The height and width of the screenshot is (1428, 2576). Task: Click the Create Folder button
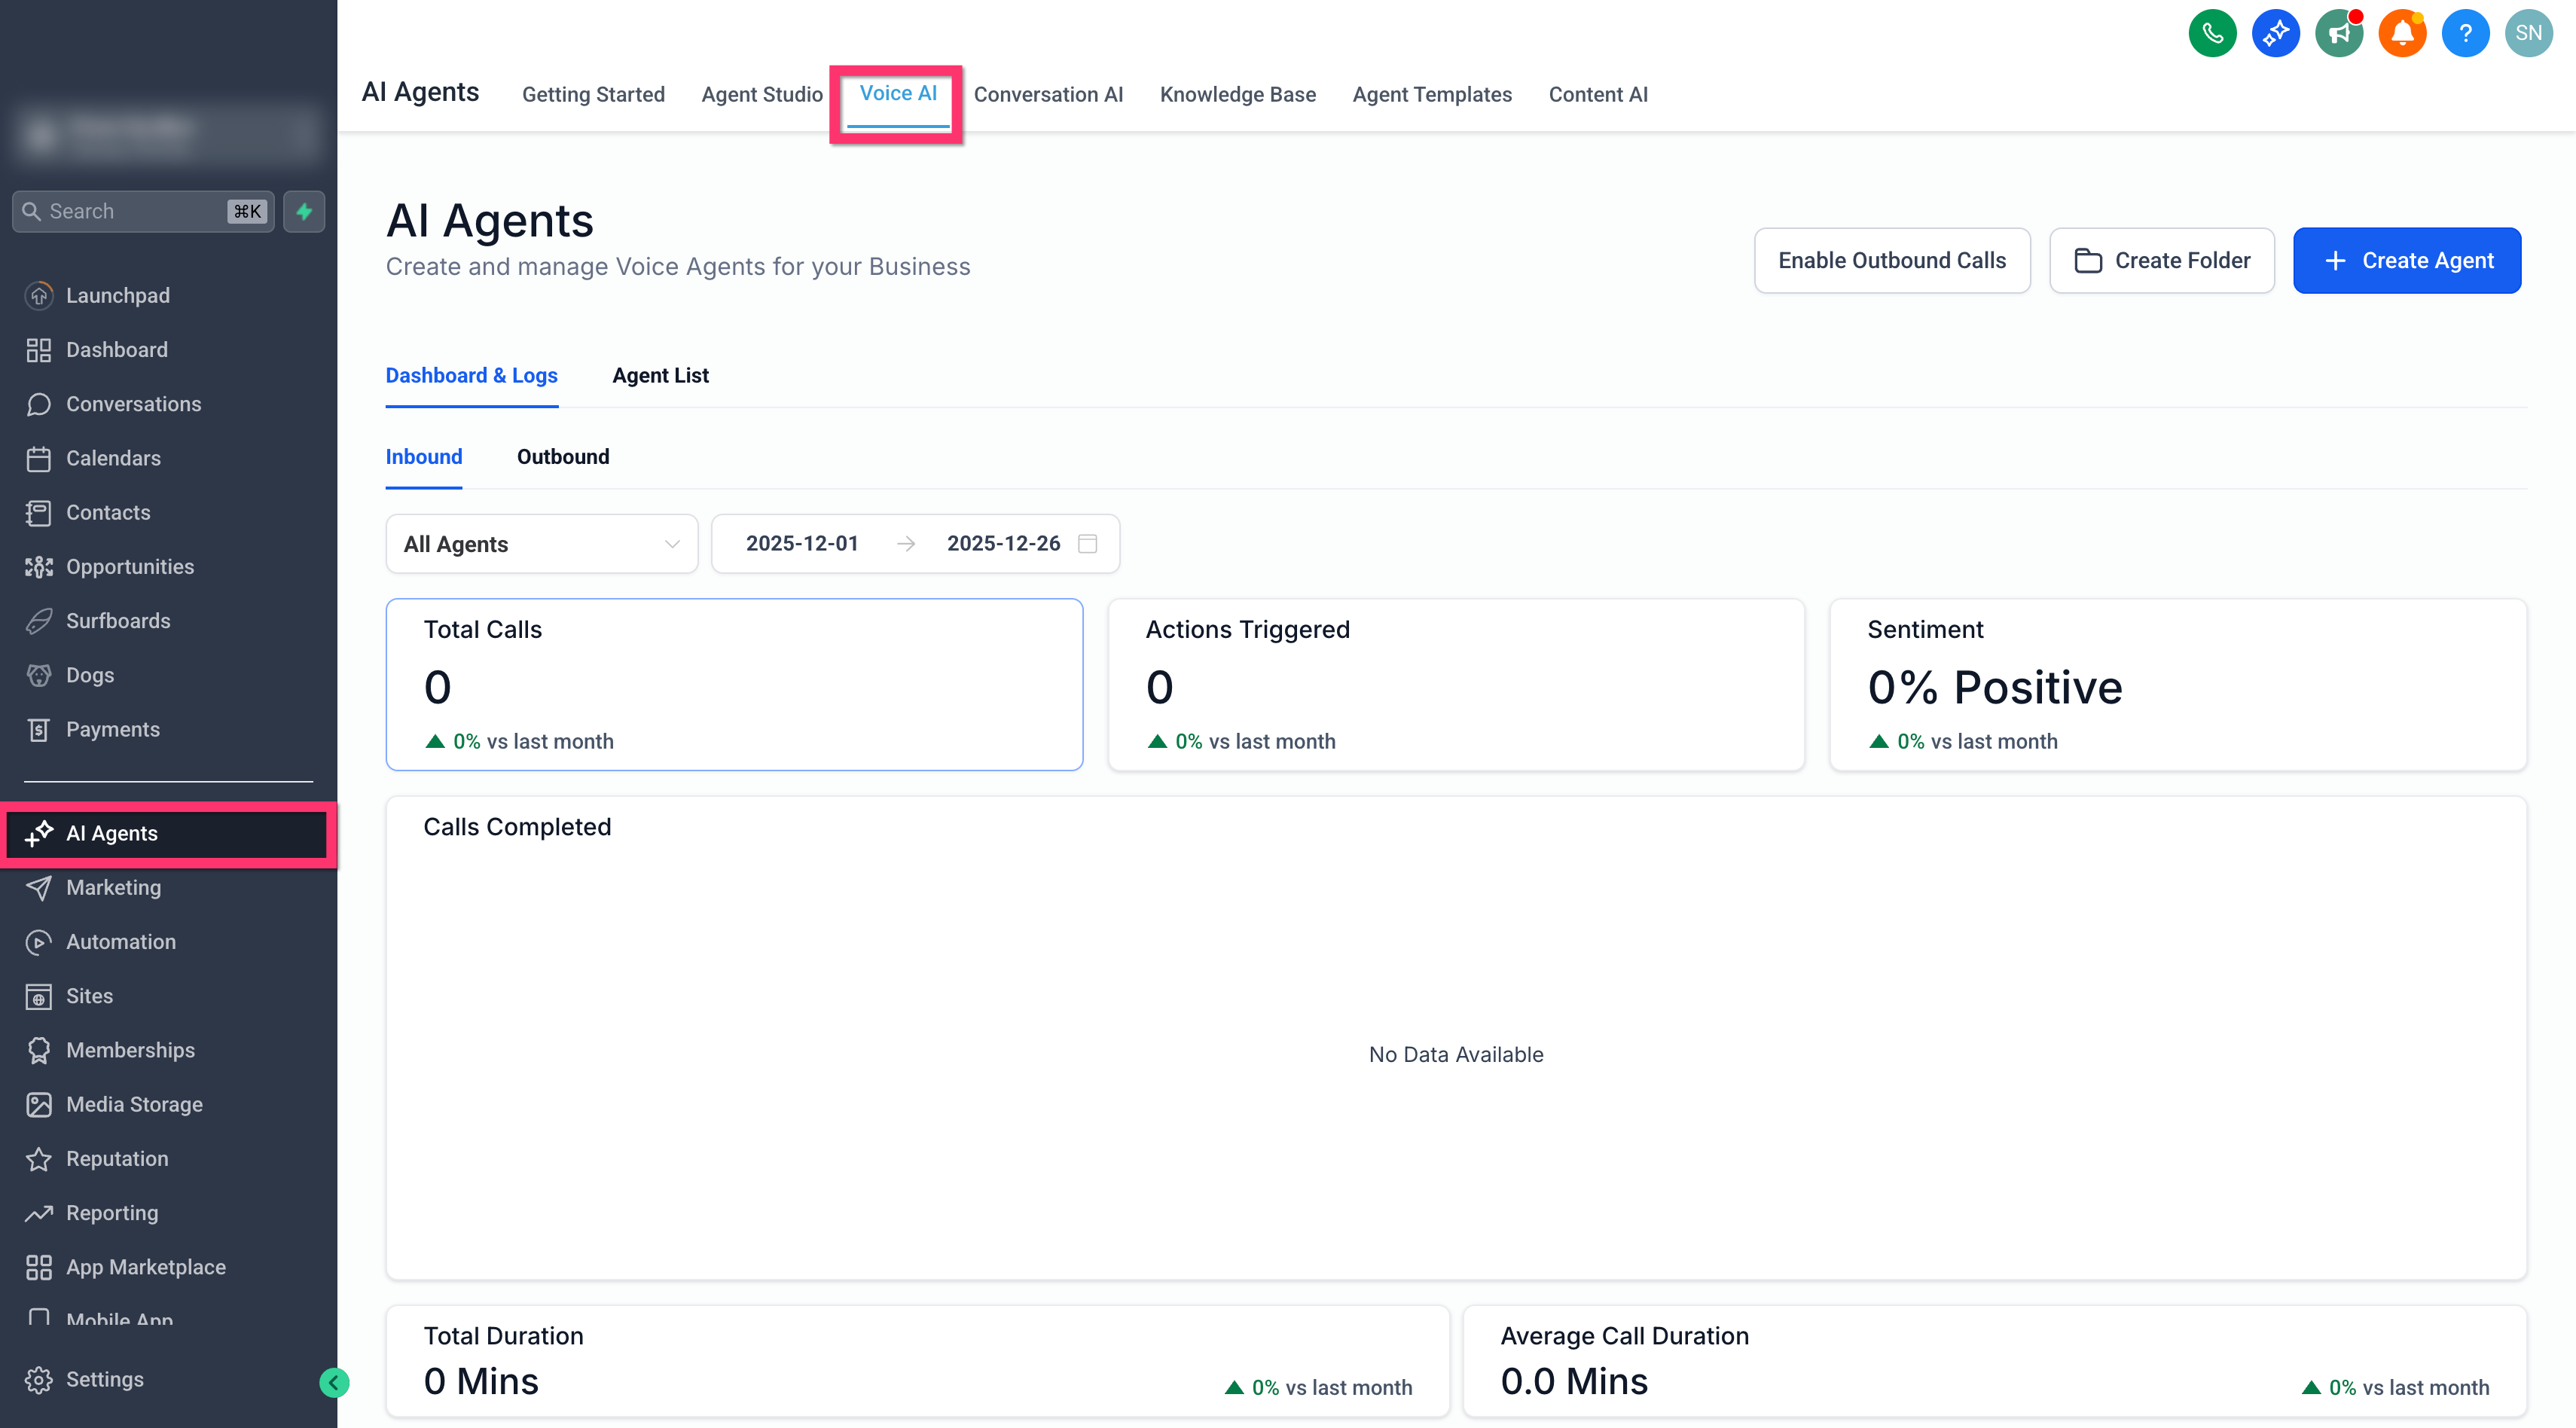pos(2162,261)
